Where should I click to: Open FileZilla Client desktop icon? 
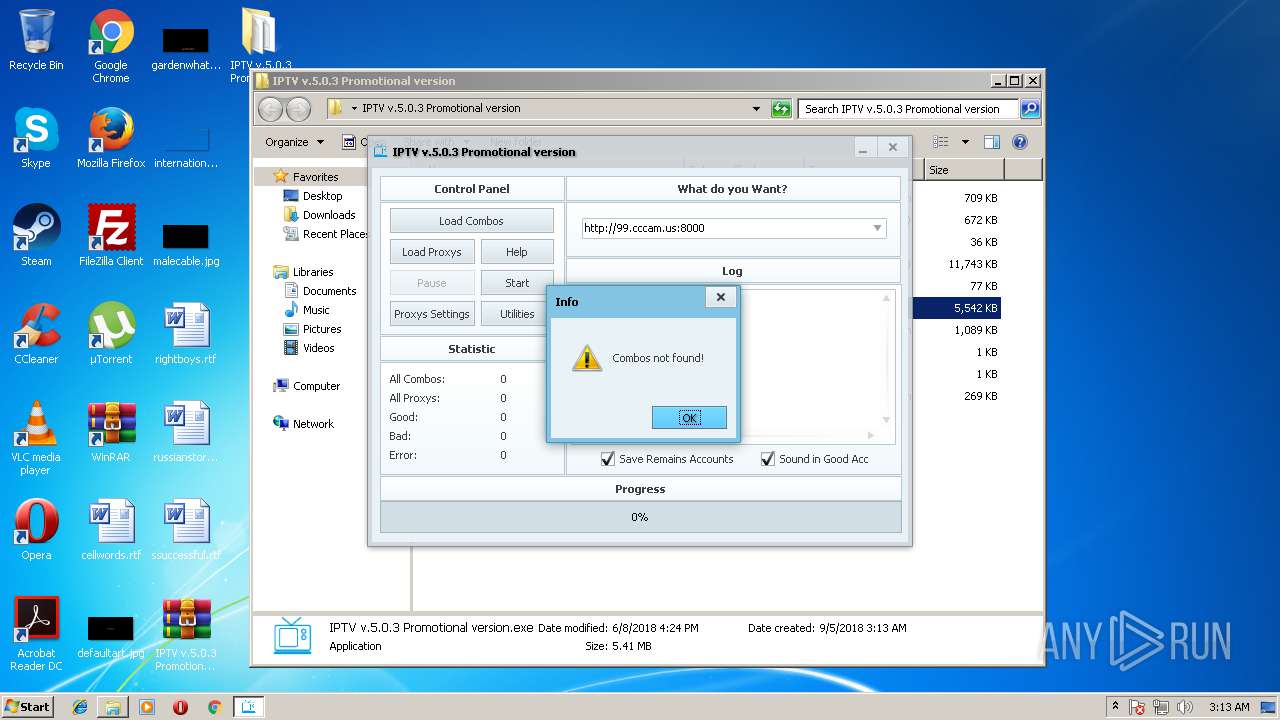click(111, 236)
